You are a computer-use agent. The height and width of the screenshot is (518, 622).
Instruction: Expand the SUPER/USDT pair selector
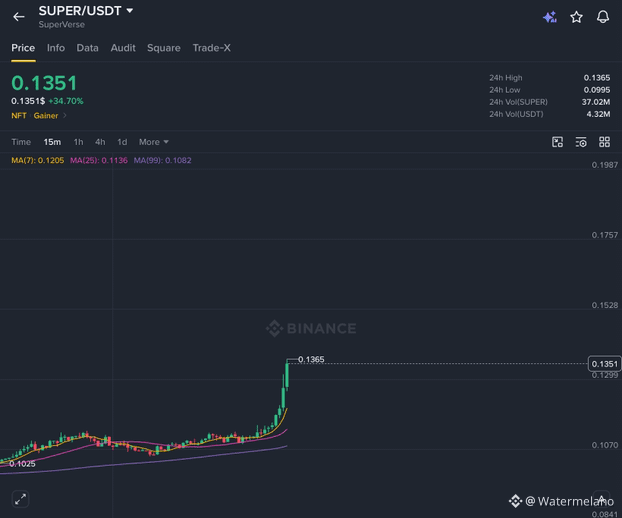pyautogui.click(x=86, y=11)
